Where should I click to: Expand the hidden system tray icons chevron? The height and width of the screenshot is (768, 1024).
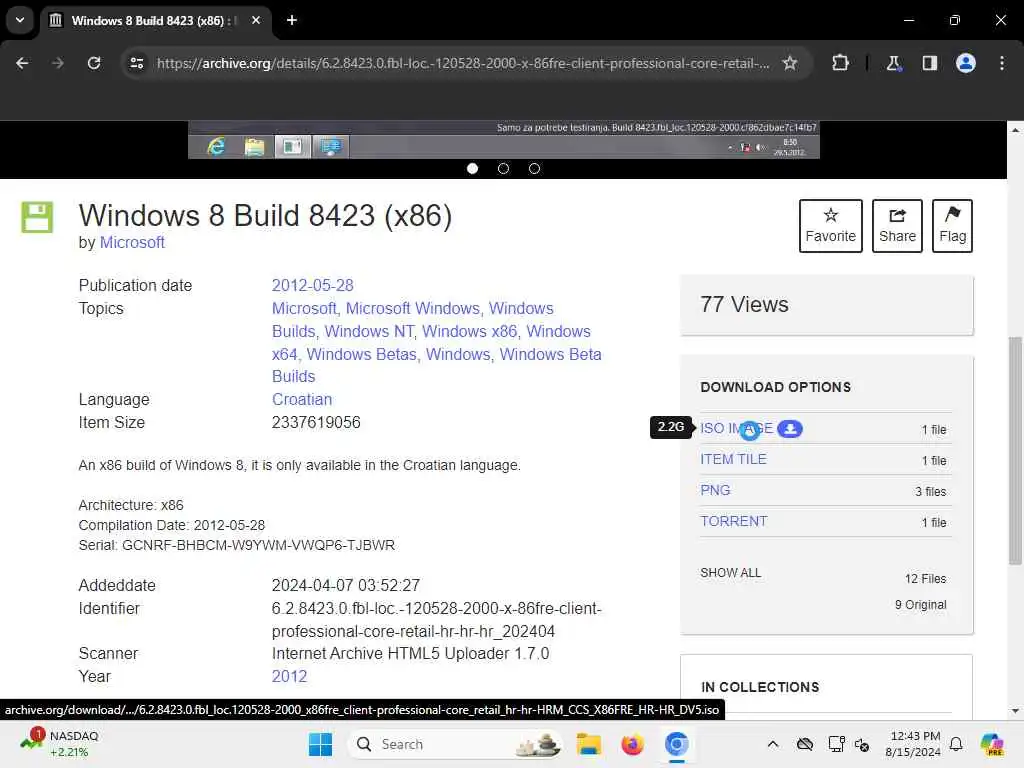773,744
